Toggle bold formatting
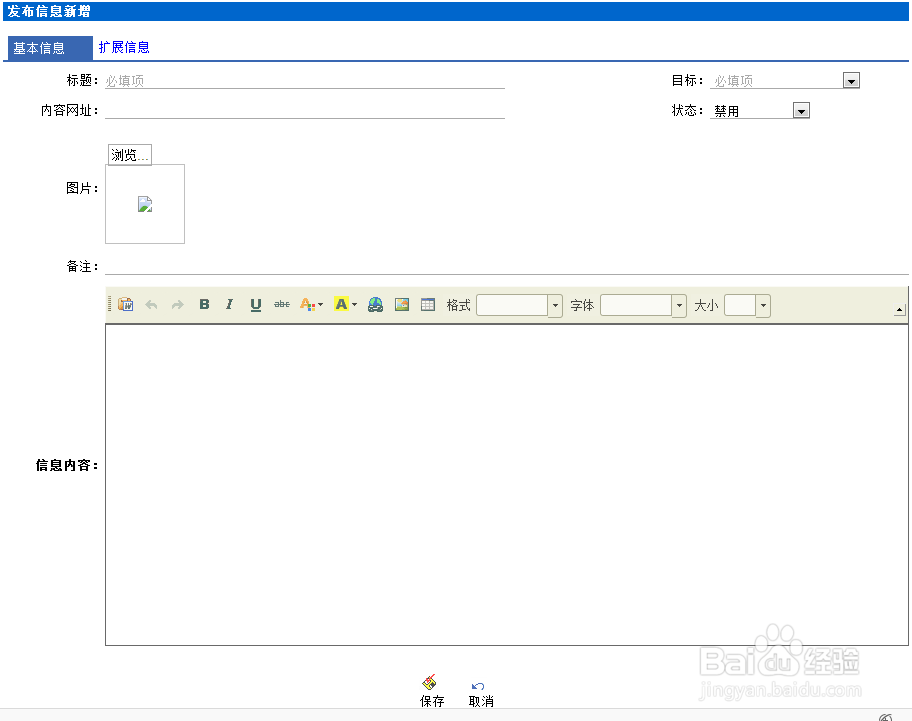Screen dimensions: 912x721 204,304
